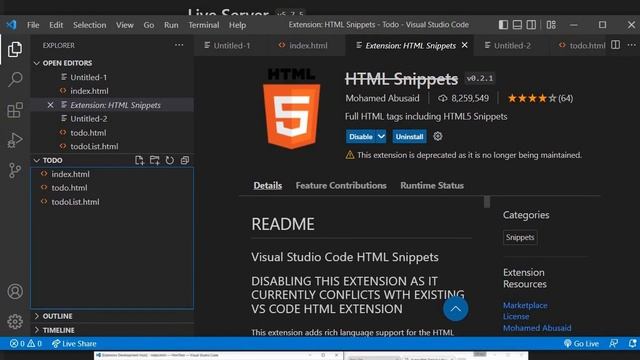Collapse the Open Editors section
The image size is (640, 360).
point(37,63)
